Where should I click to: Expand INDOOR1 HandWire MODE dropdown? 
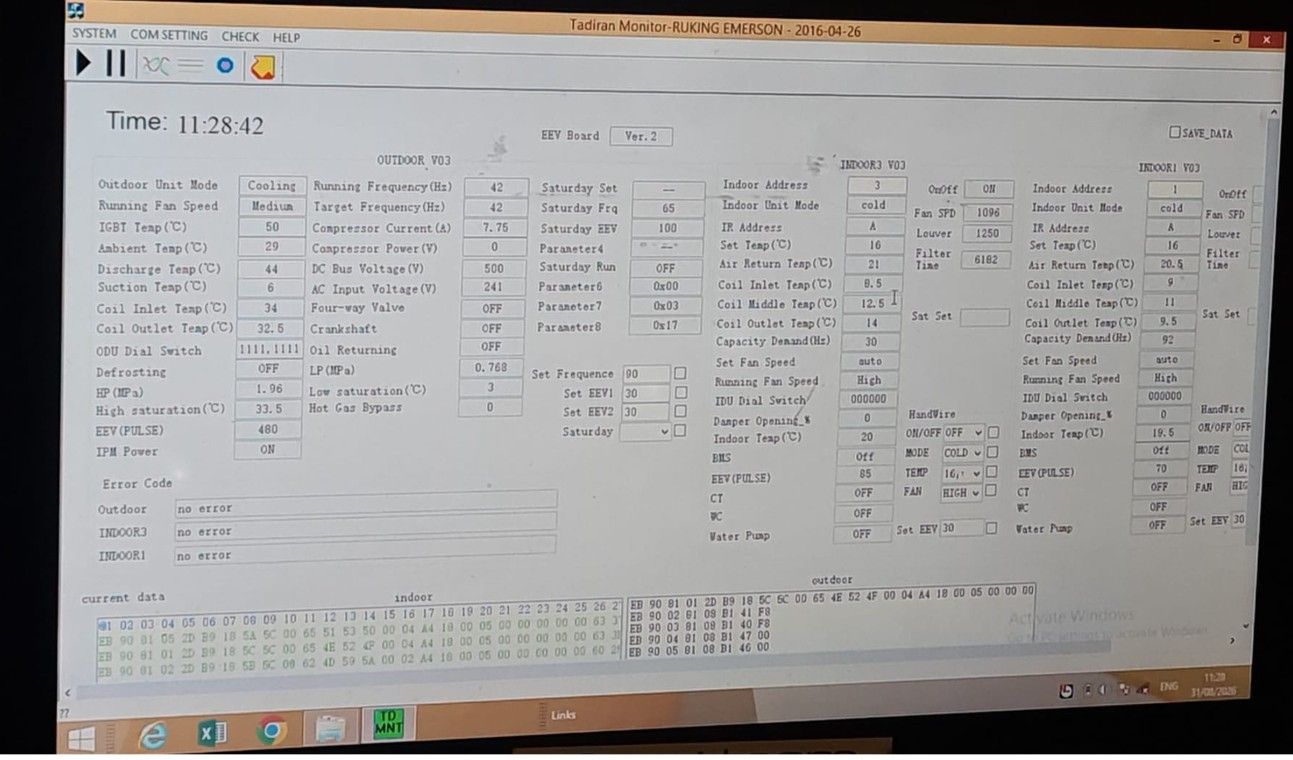(1242, 449)
